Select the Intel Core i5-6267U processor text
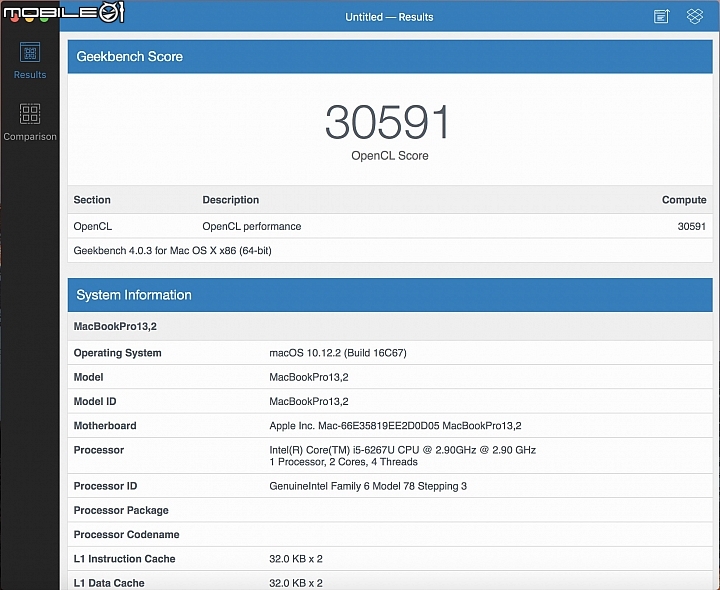 point(403,450)
